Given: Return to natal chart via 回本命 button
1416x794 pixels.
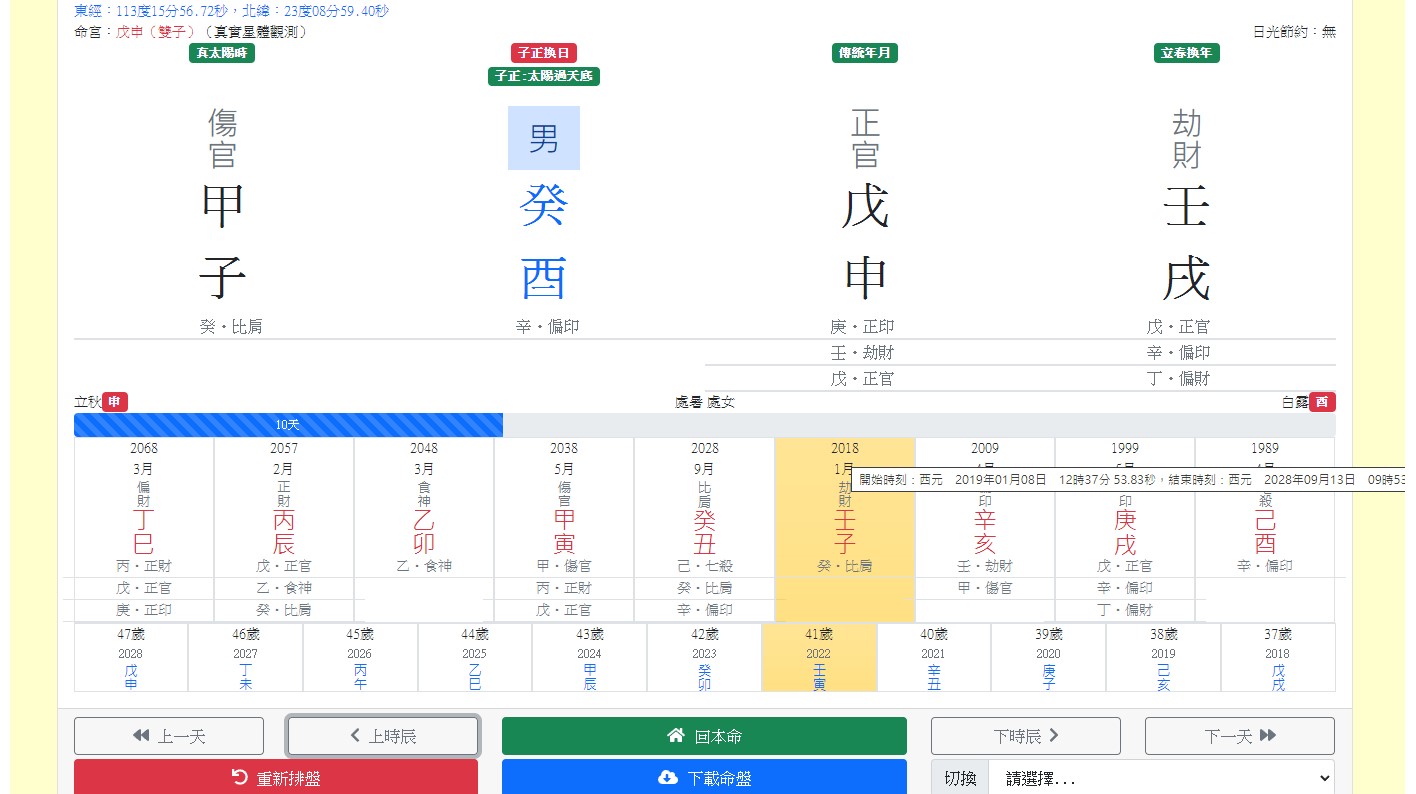Looking at the screenshot, I should (x=704, y=736).
